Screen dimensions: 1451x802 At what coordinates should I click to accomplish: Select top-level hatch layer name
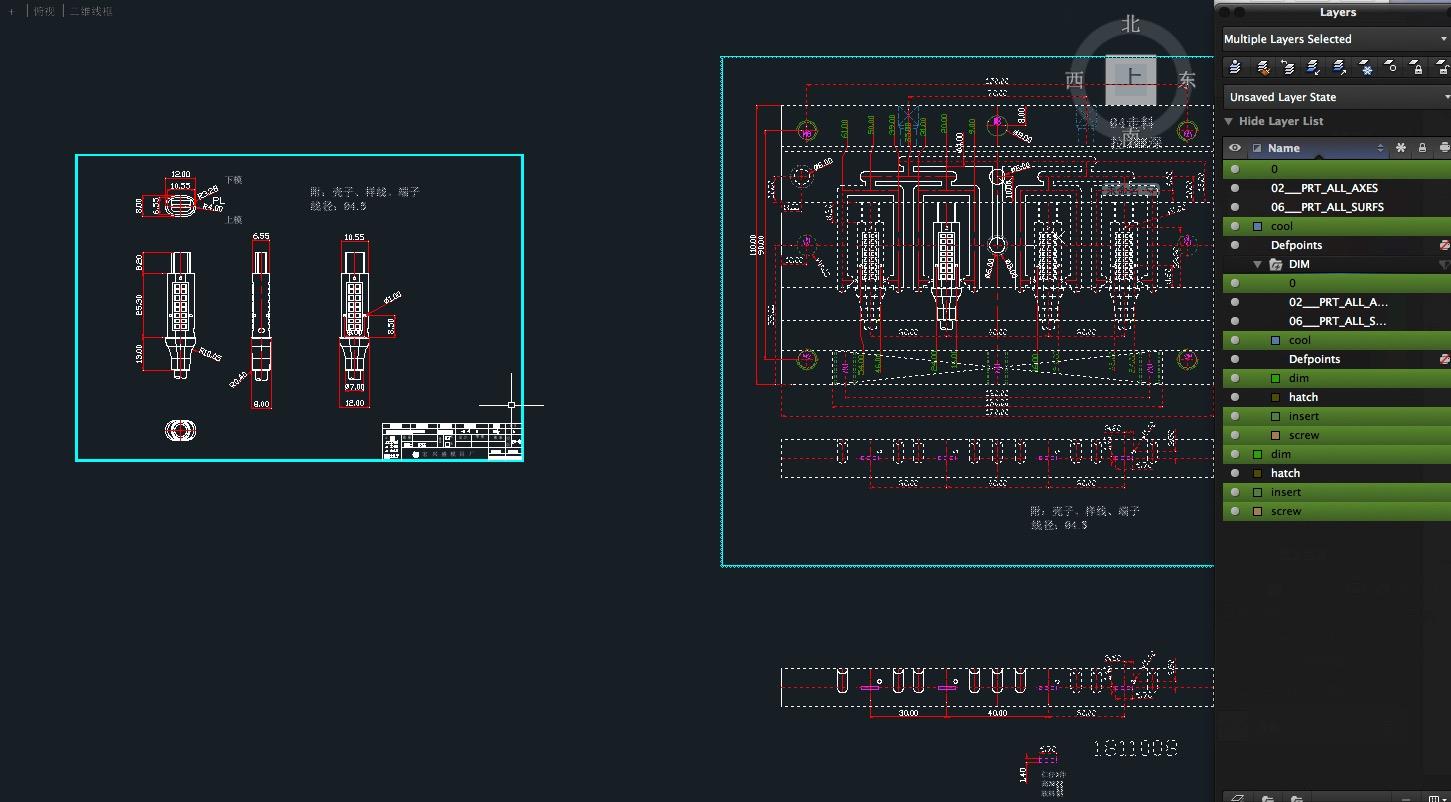1285,473
